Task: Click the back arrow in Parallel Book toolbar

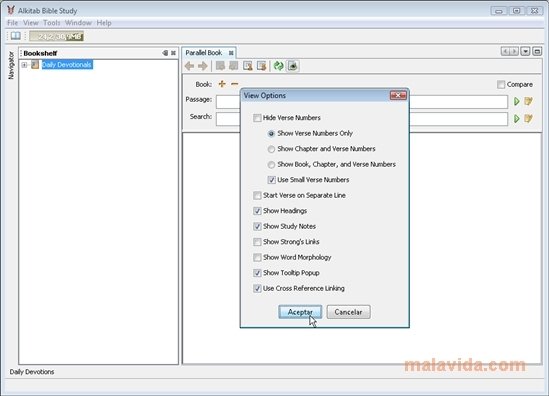Action: coord(189,66)
